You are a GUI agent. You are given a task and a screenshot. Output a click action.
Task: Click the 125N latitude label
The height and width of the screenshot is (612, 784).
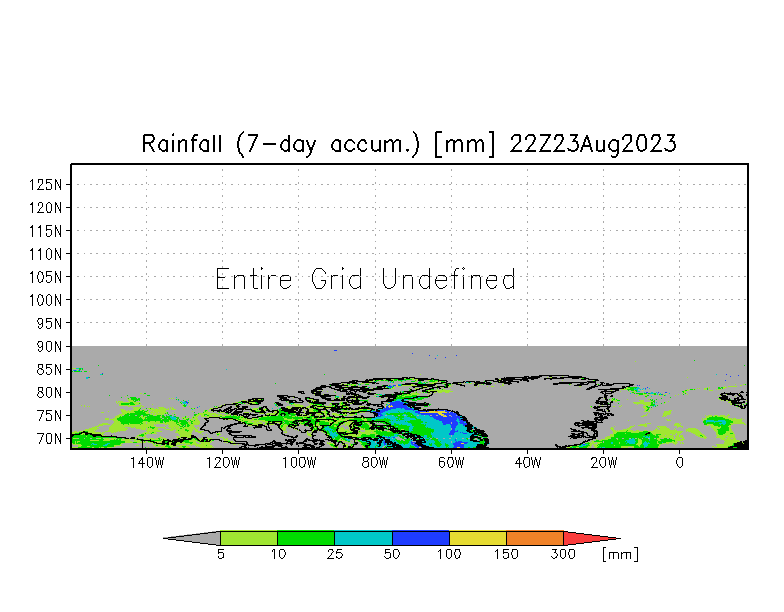pyautogui.click(x=46, y=185)
